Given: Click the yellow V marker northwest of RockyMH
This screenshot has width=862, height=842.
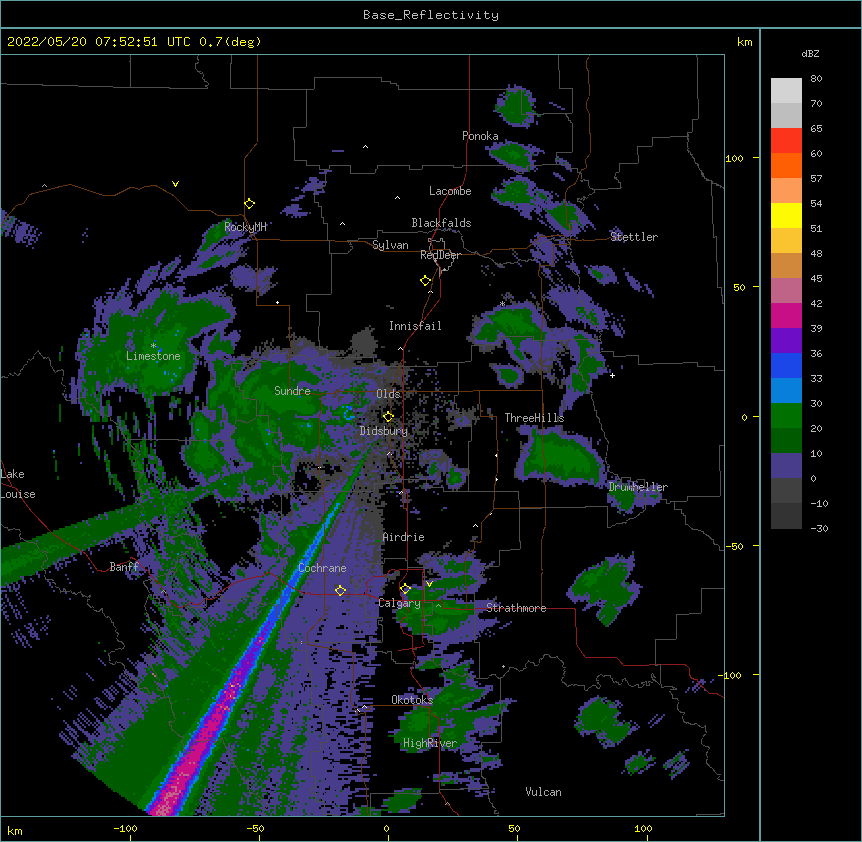Looking at the screenshot, I should pos(175,184).
